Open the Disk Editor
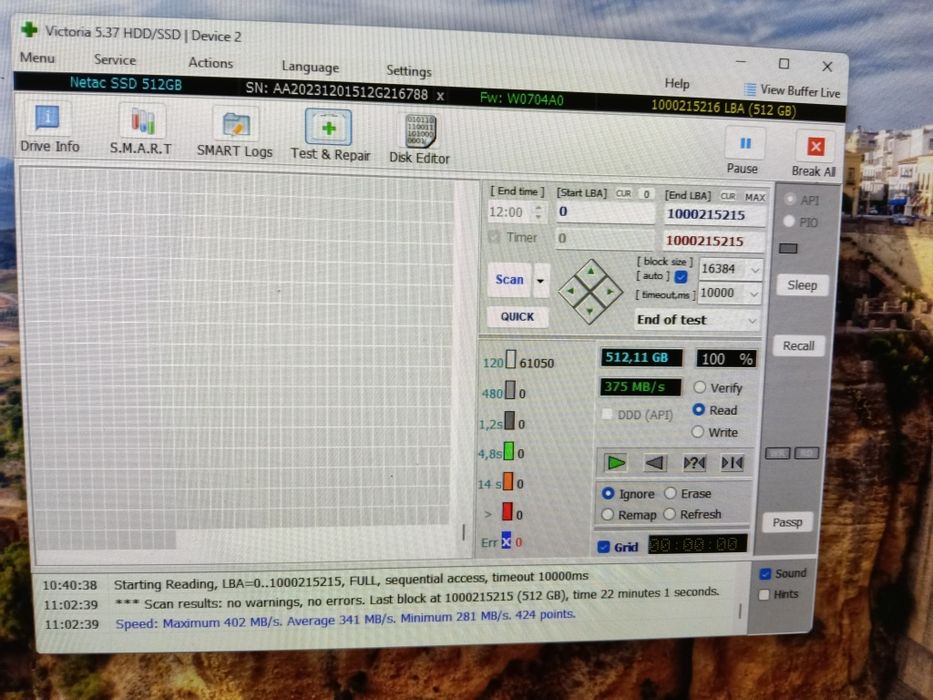Viewport: 933px width, 700px height. (x=419, y=139)
